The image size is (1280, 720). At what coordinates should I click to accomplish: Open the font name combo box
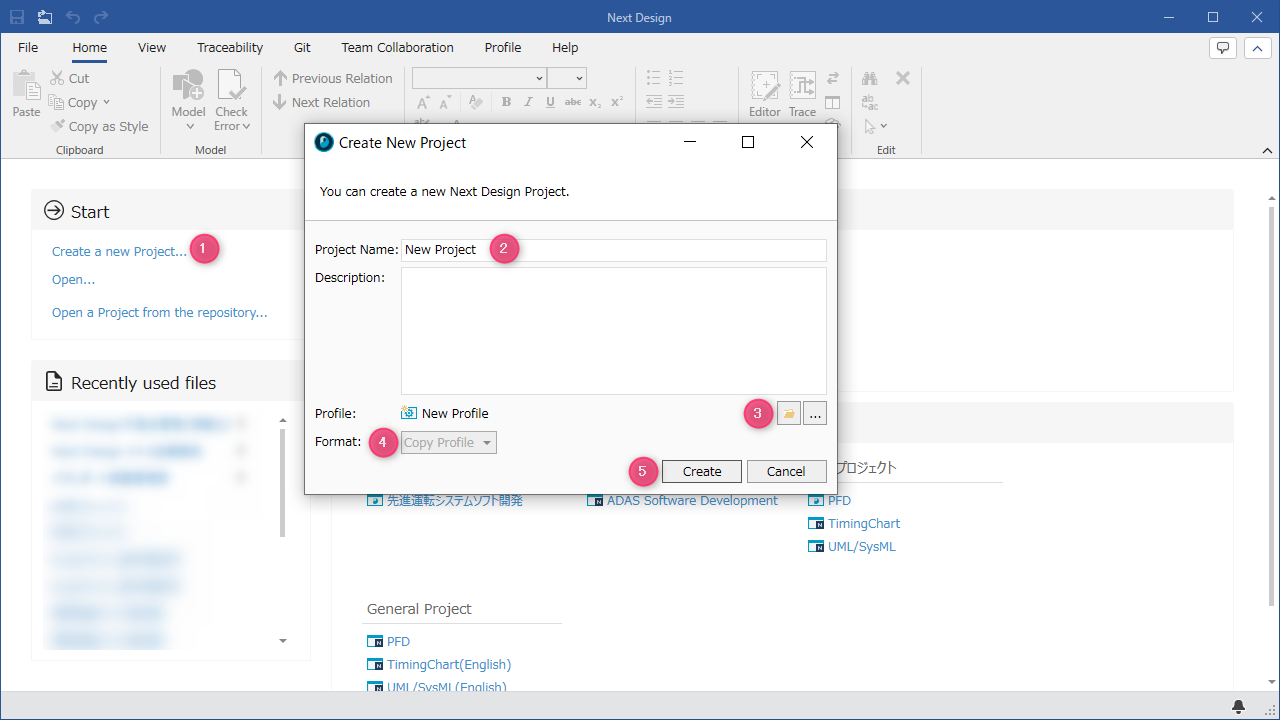pyautogui.click(x=479, y=78)
